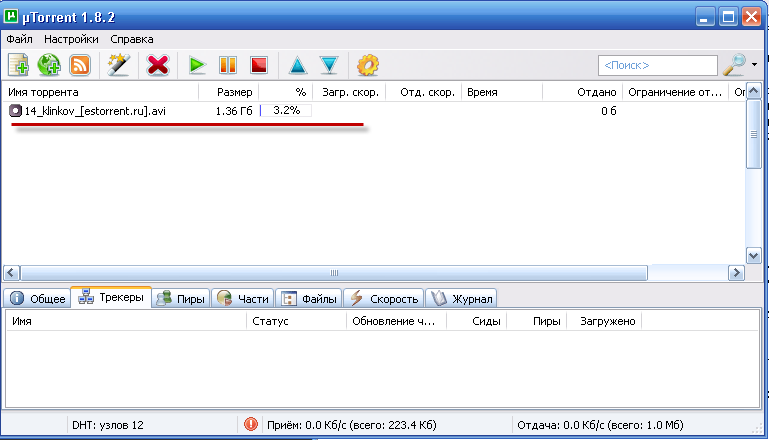
Task: Click the 0 б uploaded cell
Action: tap(609, 111)
